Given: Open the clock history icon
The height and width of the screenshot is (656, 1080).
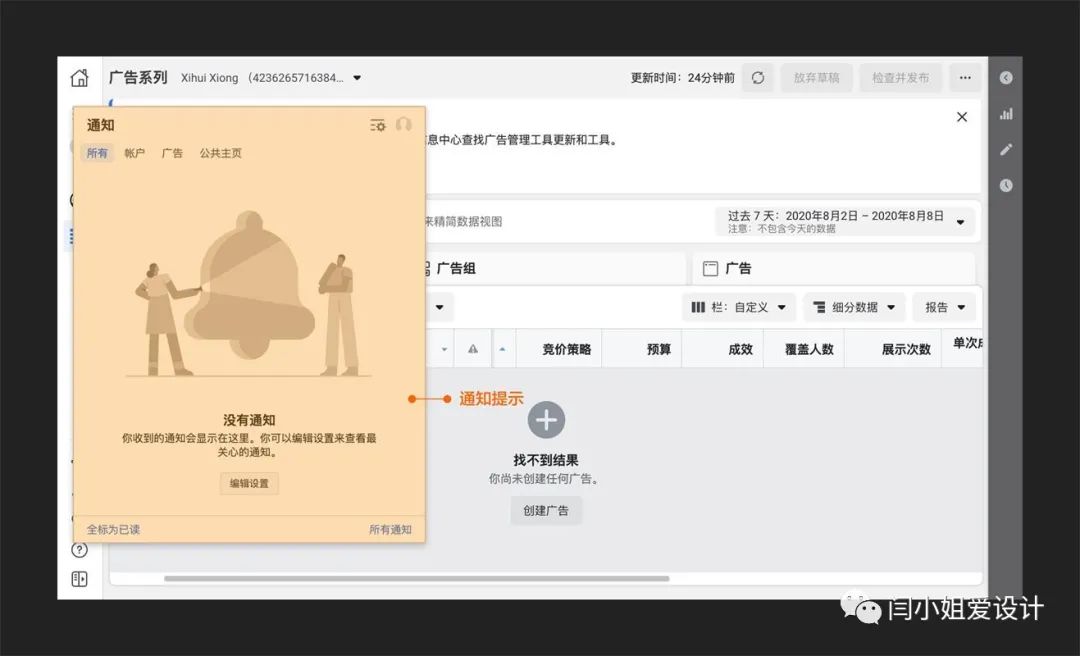Looking at the screenshot, I should click(1006, 185).
